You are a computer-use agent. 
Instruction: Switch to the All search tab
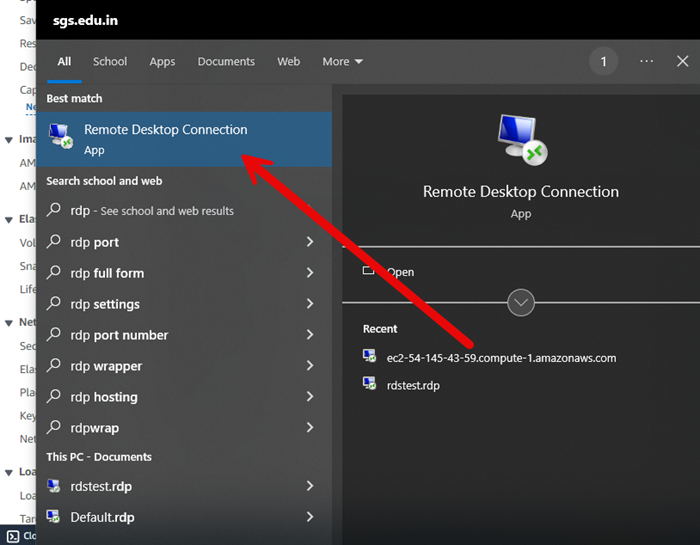click(x=64, y=62)
